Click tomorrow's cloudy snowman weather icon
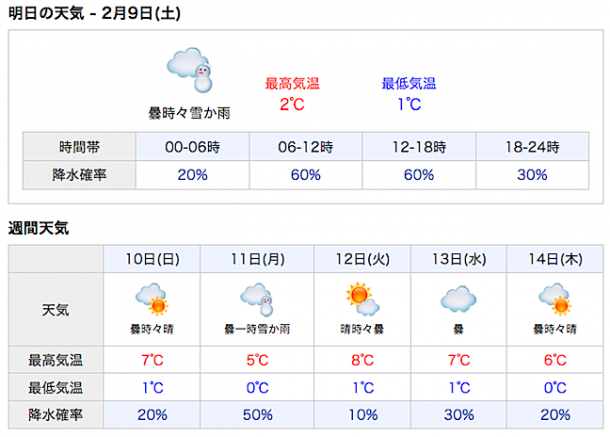Image resolution: width=610 pixels, height=437 pixels. click(189, 68)
